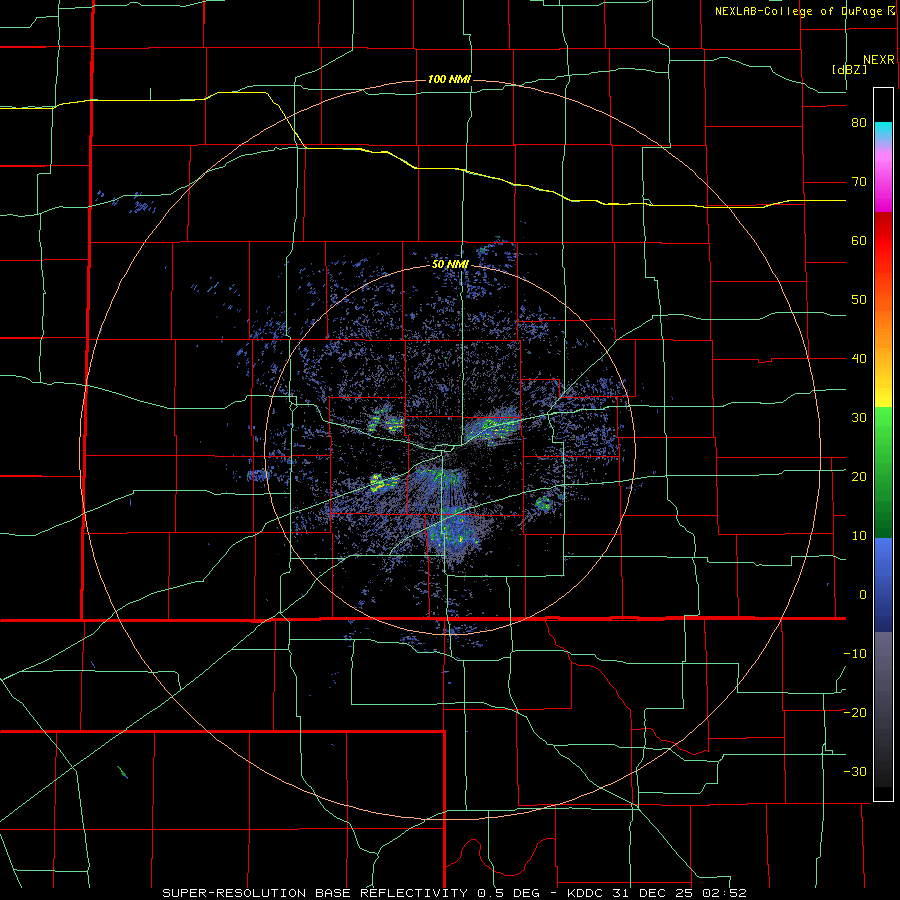
Task: Click the 10 value on the dBZ scale
Action: coord(859,536)
